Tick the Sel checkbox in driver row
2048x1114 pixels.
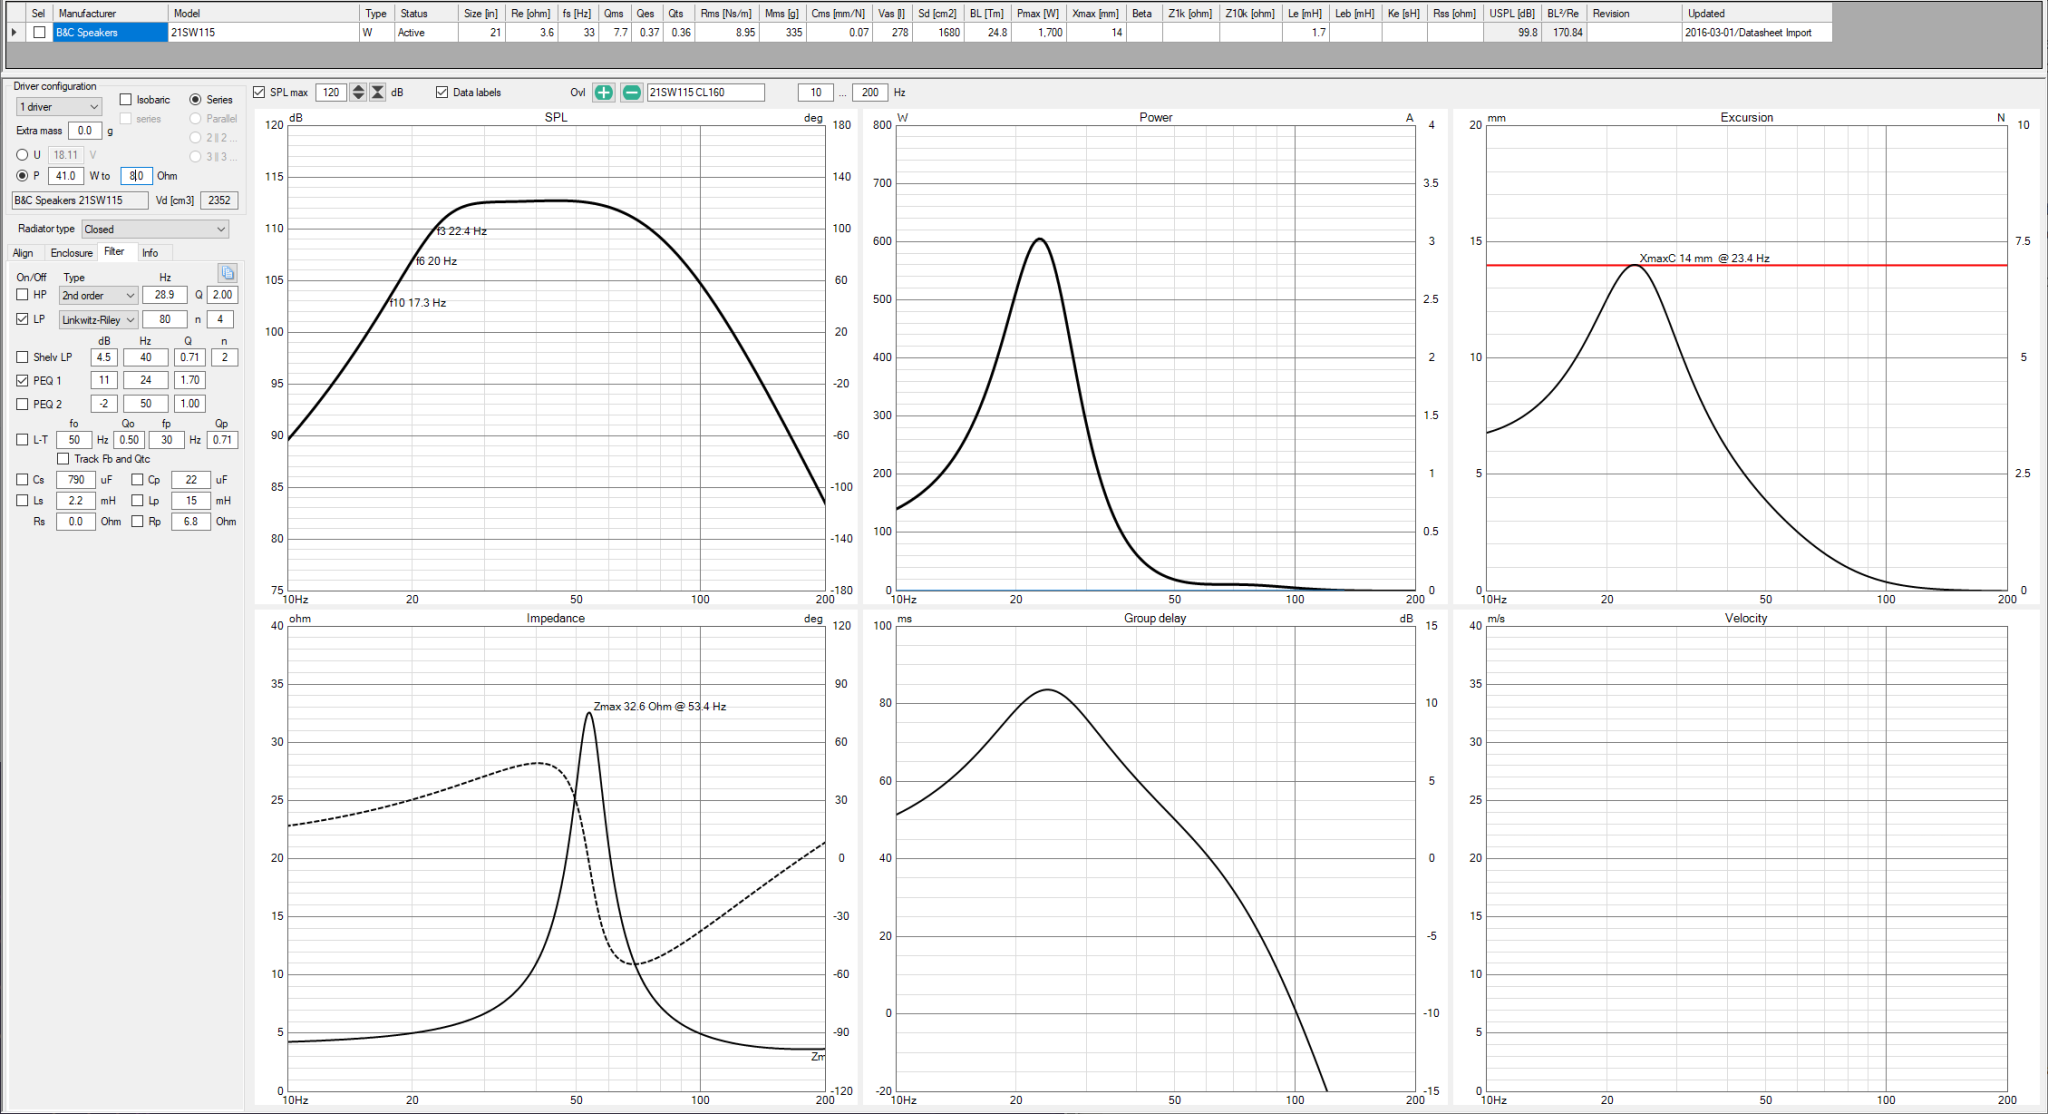39,32
